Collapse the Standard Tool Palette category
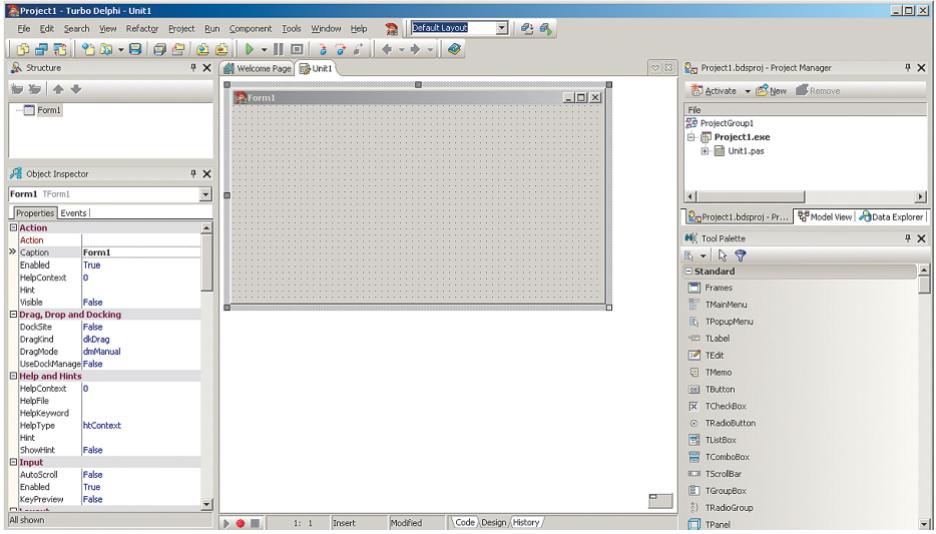This screenshot has width=936, height=534. [x=688, y=271]
